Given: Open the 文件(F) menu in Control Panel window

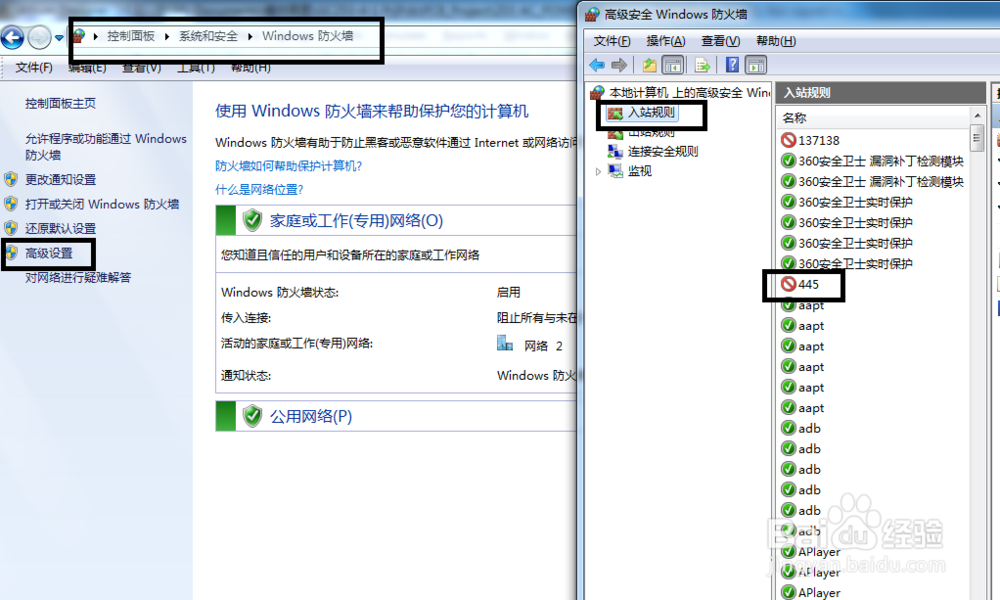Looking at the screenshot, I should (x=34, y=67).
